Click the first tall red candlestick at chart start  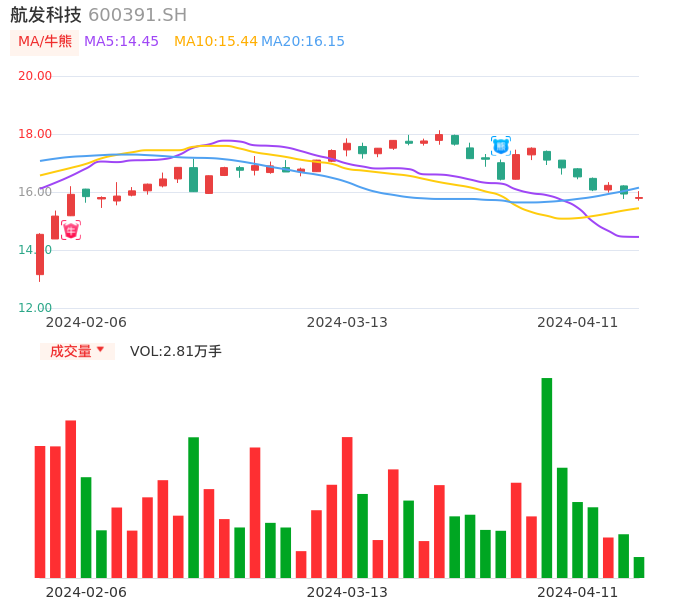point(40,255)
